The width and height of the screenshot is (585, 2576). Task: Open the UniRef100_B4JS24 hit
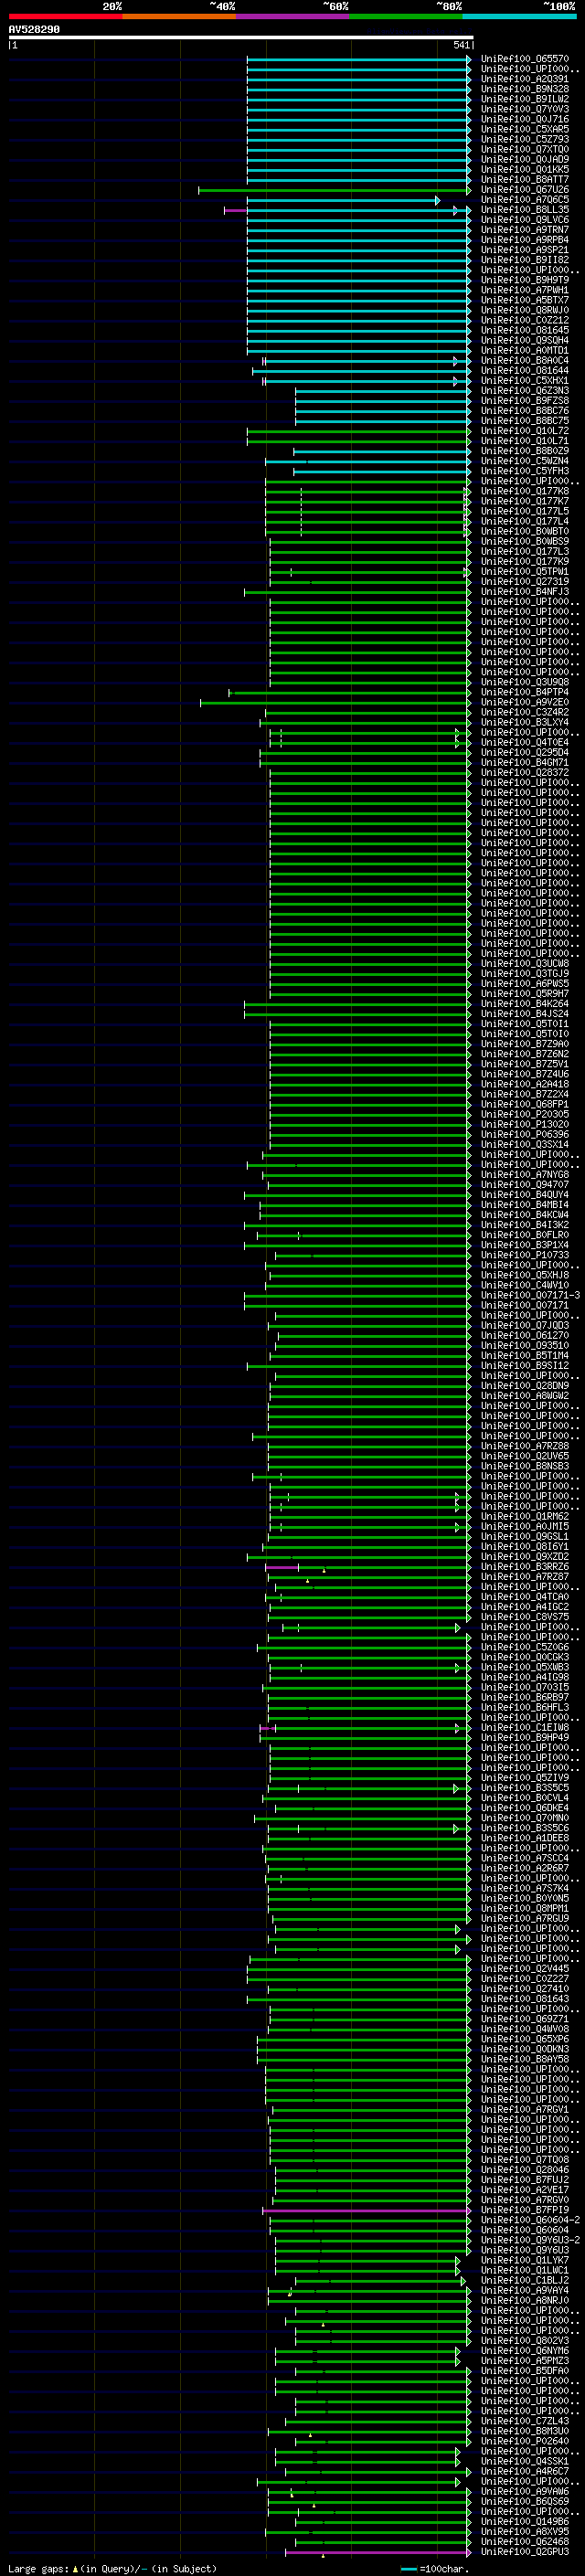(525, 1014)
